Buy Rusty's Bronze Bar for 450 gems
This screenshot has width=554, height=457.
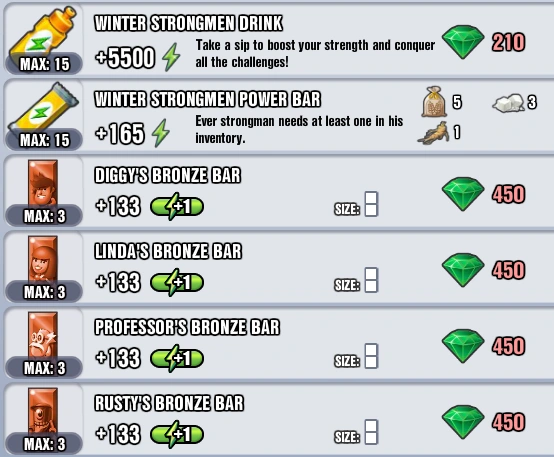click(483, 422)
